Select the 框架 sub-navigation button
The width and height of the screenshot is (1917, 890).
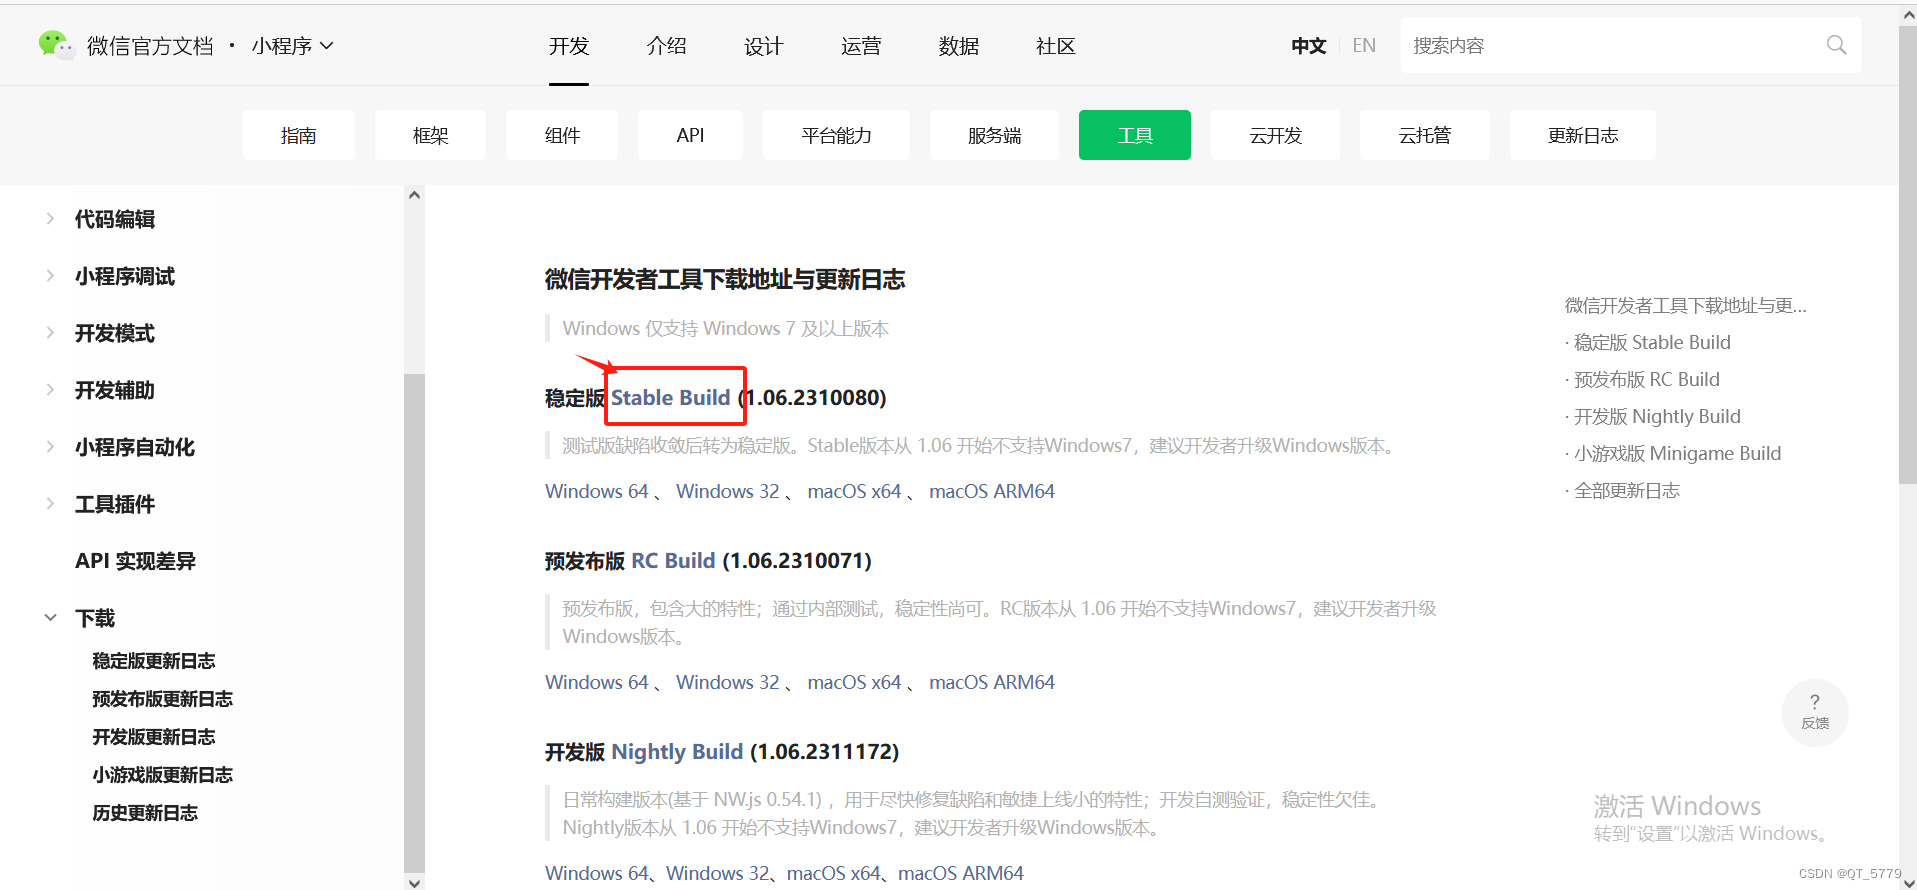click(430, 135)
